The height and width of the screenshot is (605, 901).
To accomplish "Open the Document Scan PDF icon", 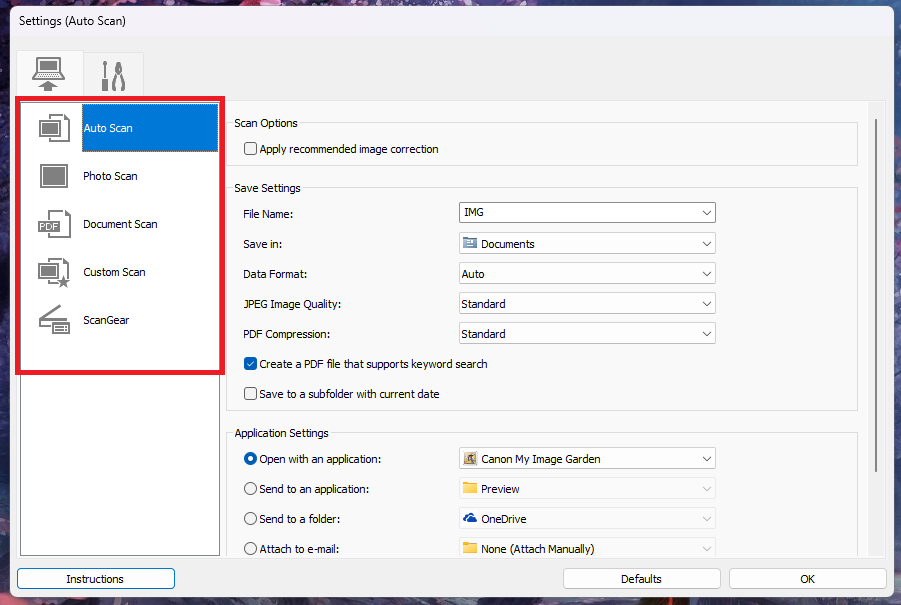I will [54, 224].
